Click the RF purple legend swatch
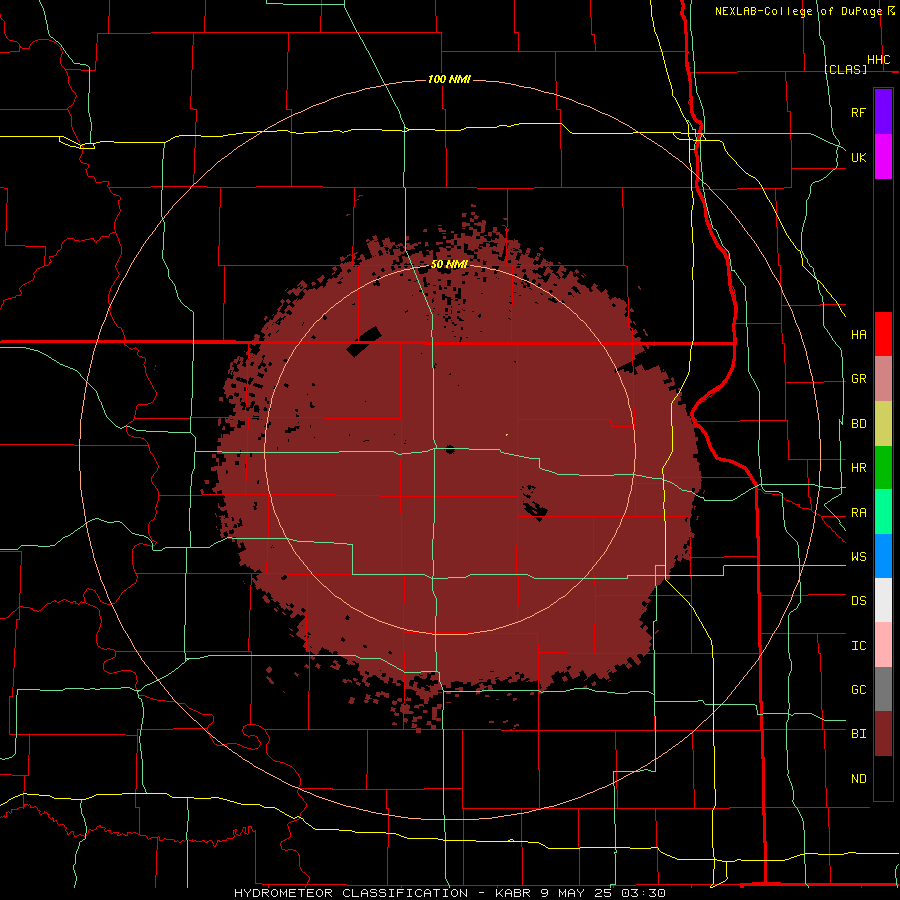 (883, 112)
